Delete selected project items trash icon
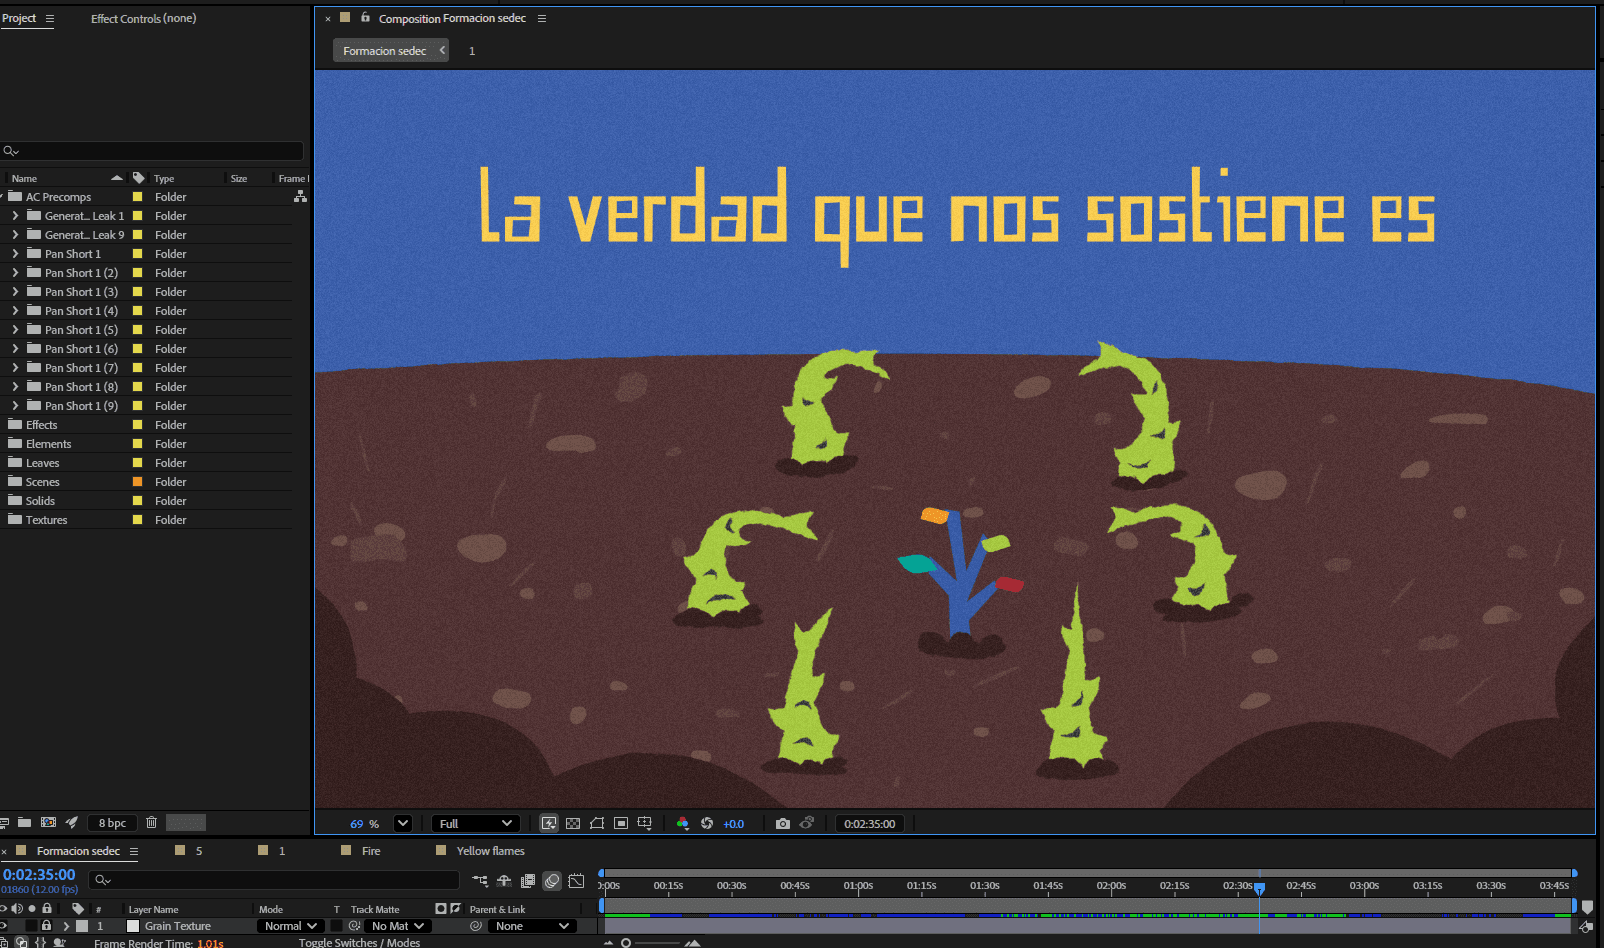 point(151,822)
